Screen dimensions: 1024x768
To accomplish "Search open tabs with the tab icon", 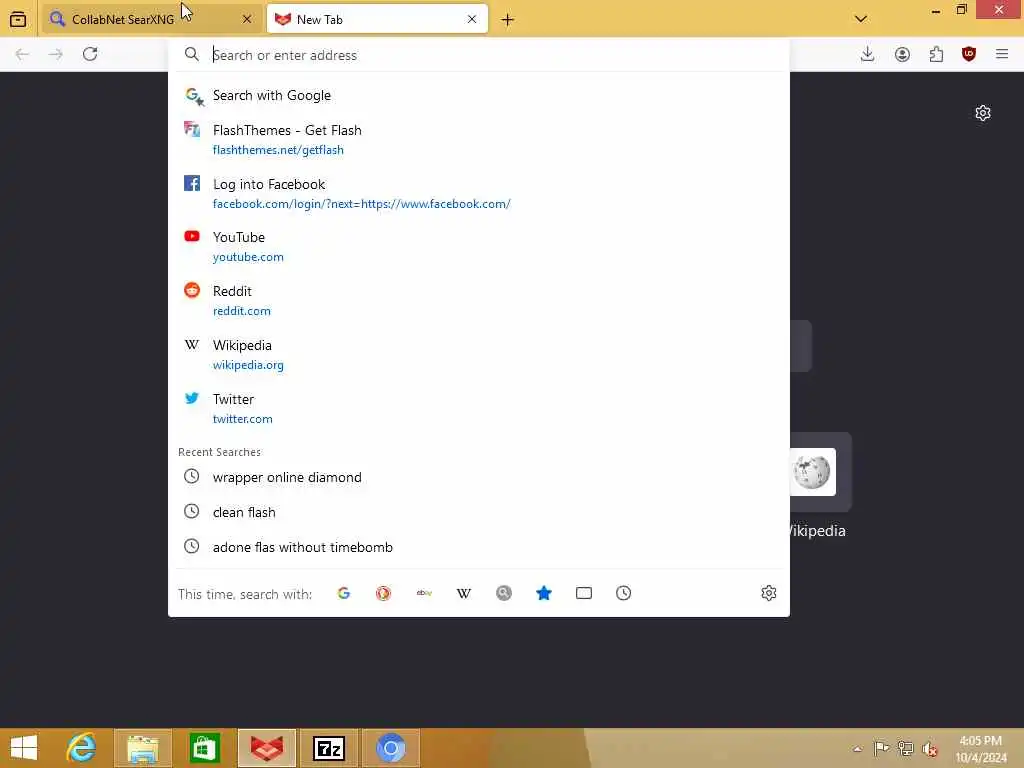I will click(584, 593).
